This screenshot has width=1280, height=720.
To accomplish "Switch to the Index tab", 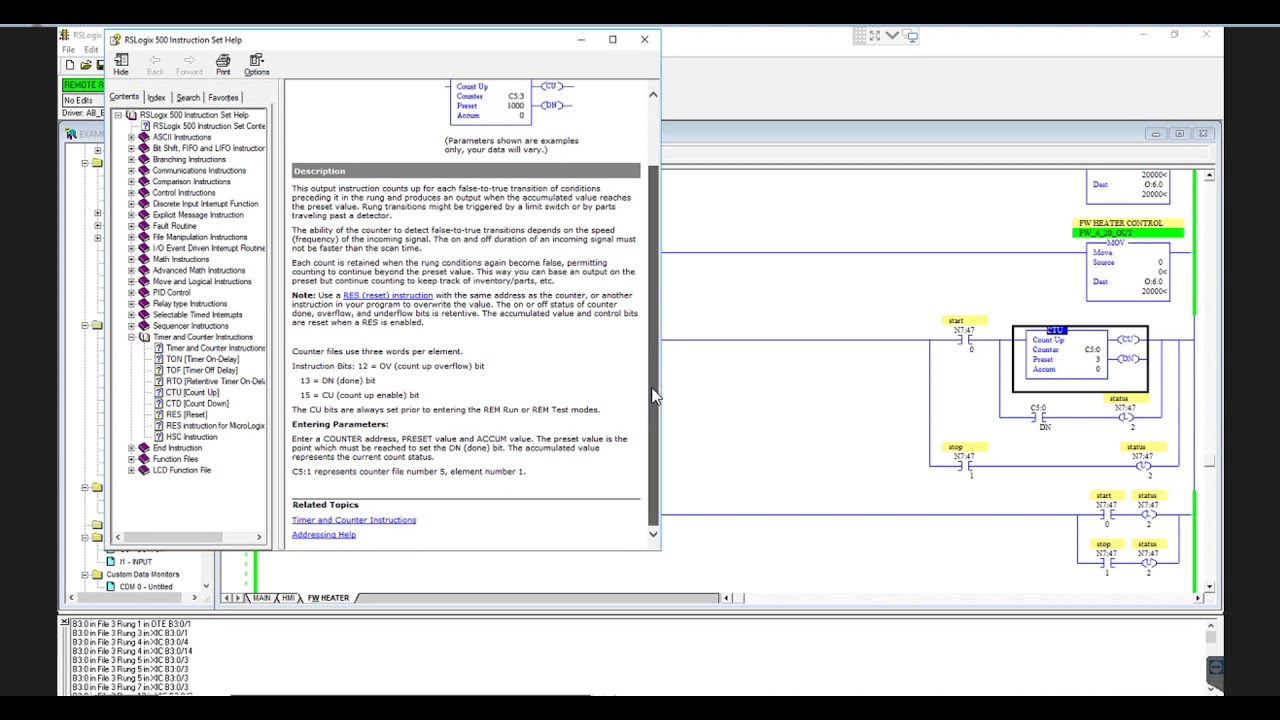I will (156, 98).
